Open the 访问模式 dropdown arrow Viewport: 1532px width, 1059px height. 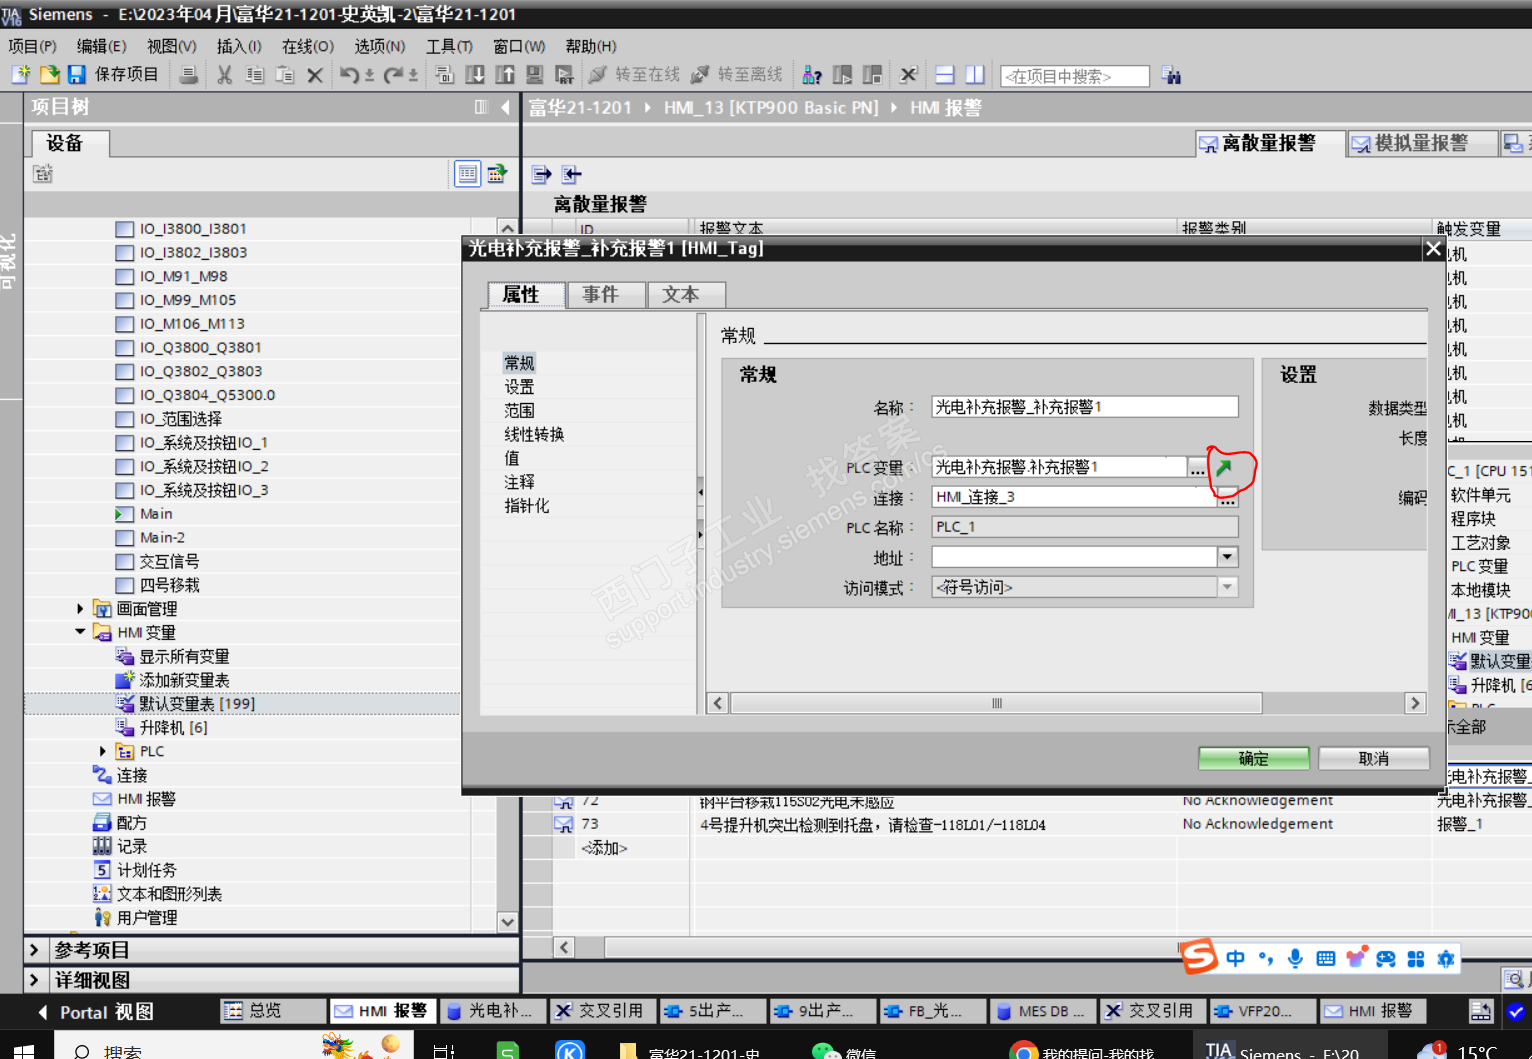[x=1228, y=587]
